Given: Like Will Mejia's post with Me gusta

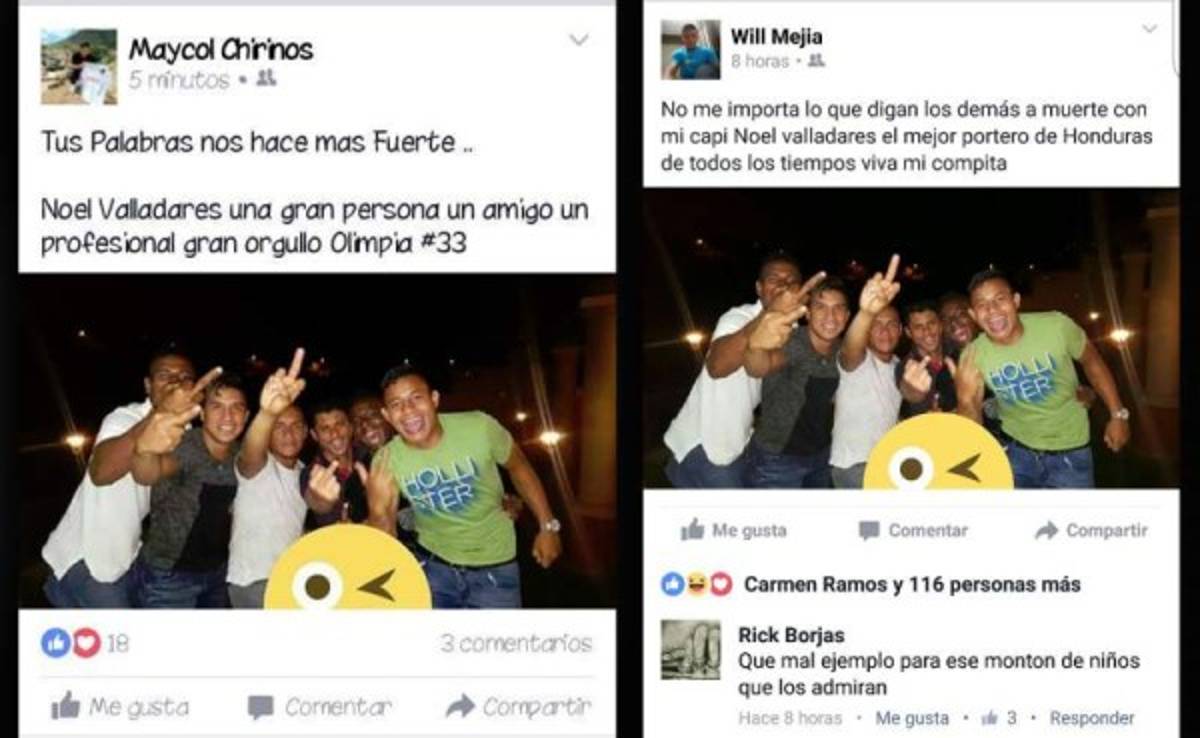Looking at the screenshot, I should click(733, 530).
